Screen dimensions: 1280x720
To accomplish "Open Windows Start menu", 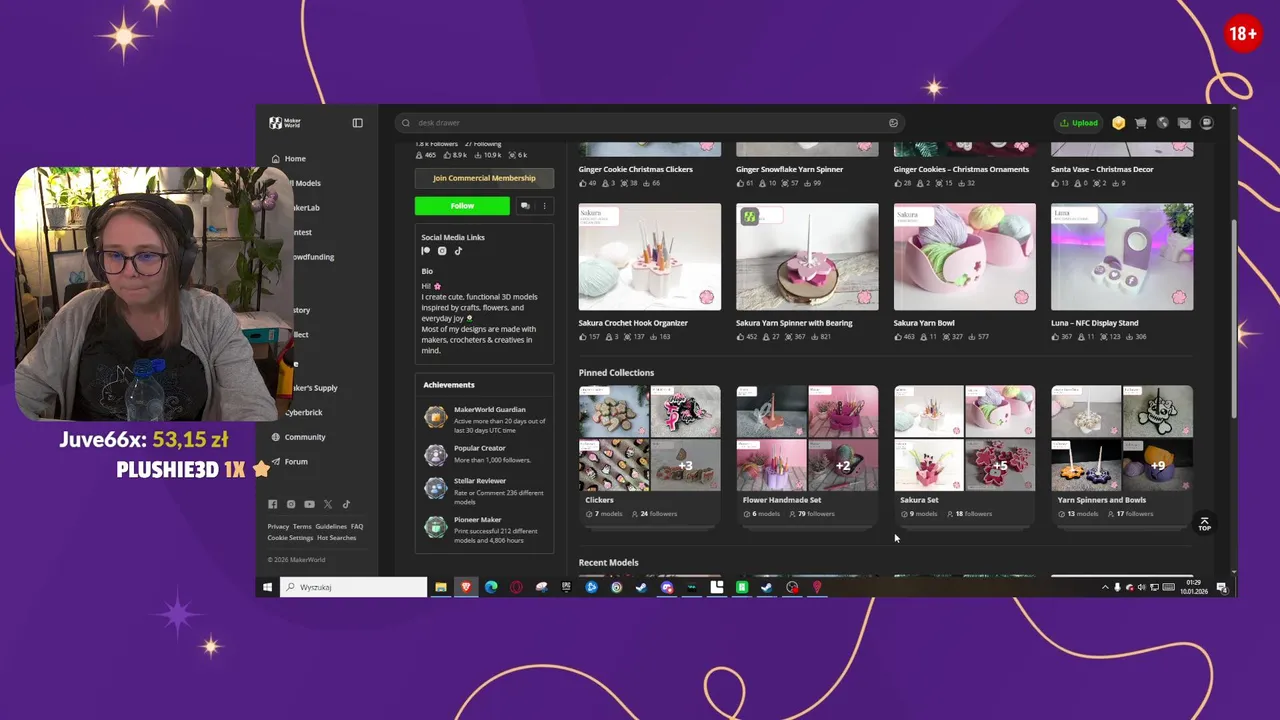I will (x=267, y=587).
